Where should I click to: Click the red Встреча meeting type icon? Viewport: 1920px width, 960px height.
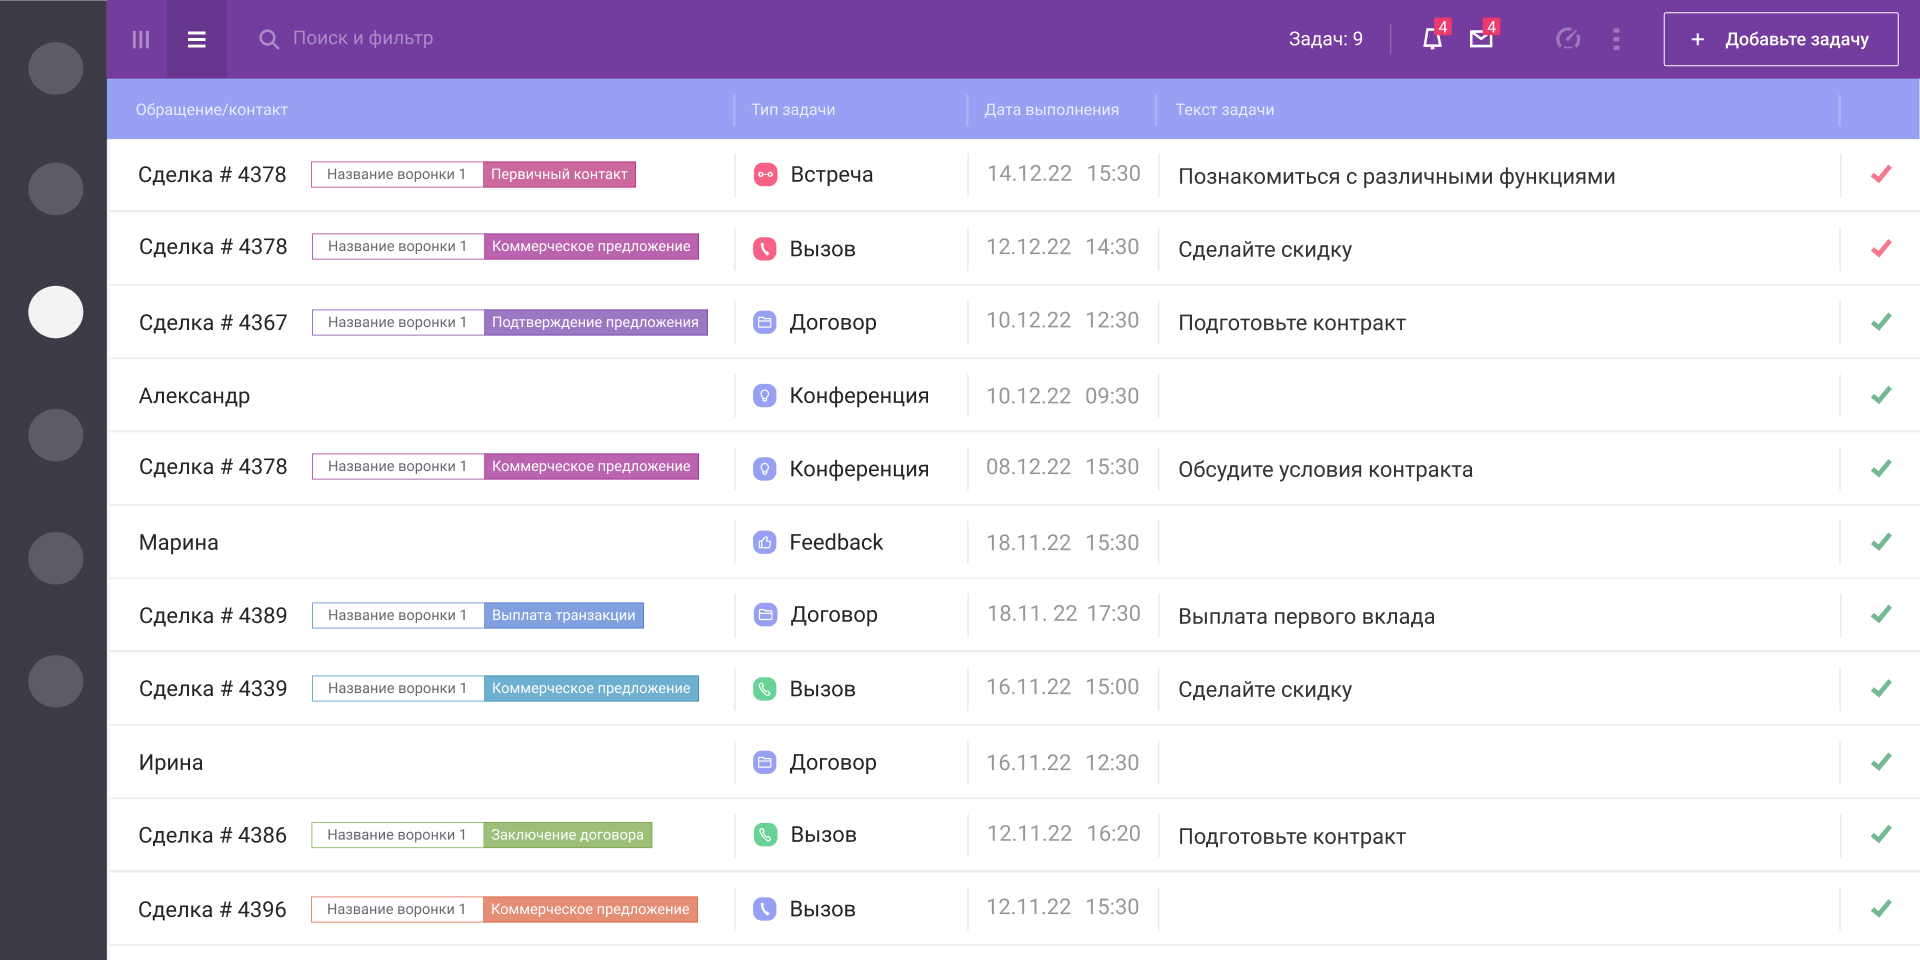[765, 175]
